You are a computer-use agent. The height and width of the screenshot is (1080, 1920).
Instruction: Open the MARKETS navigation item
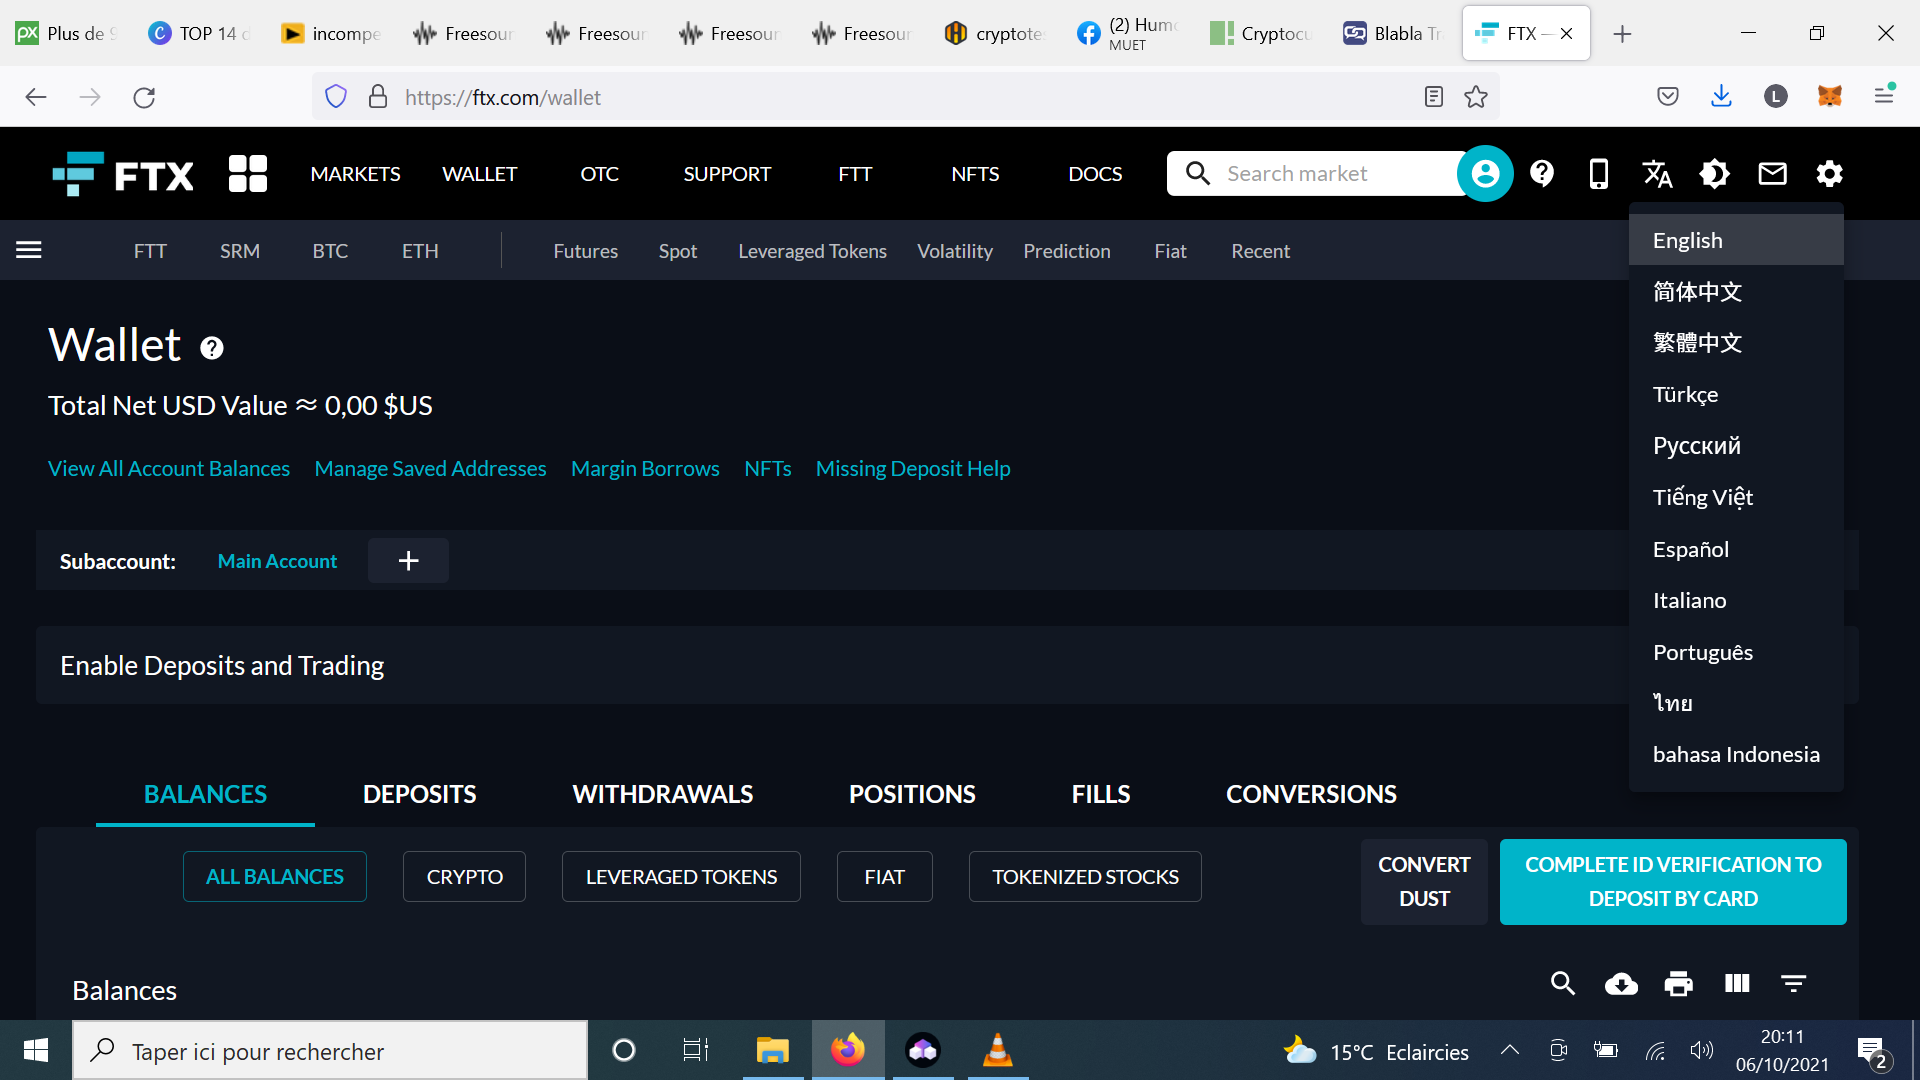click(x=355, y=174)
